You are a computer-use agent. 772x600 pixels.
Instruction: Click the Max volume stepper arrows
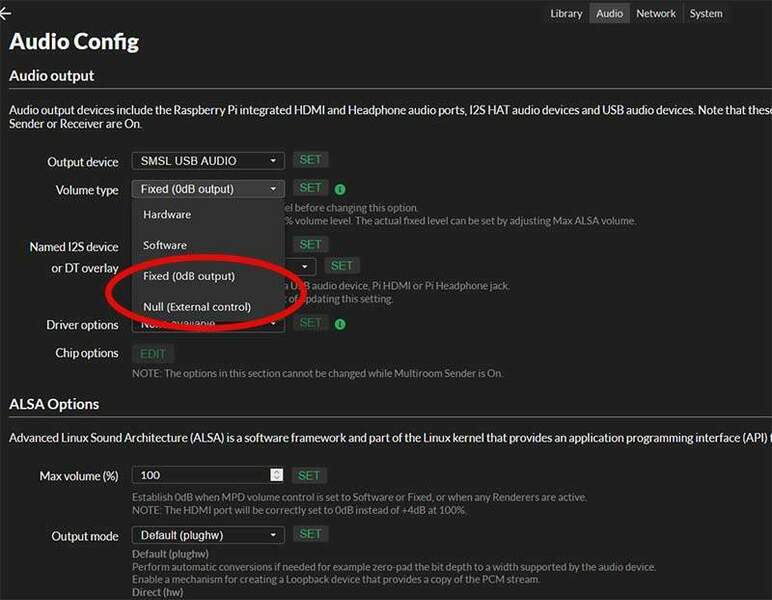277,476
